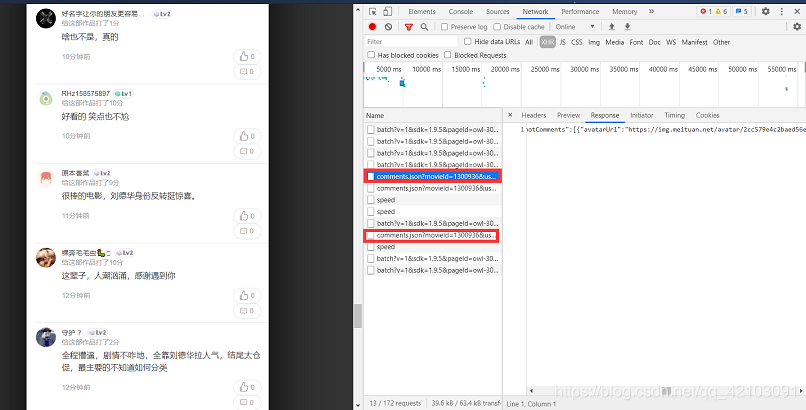Switch to the Elements panel
Image resolution: width=806 pixels, height=410 pixels.
pyautogui.click(x=422, y=11)
